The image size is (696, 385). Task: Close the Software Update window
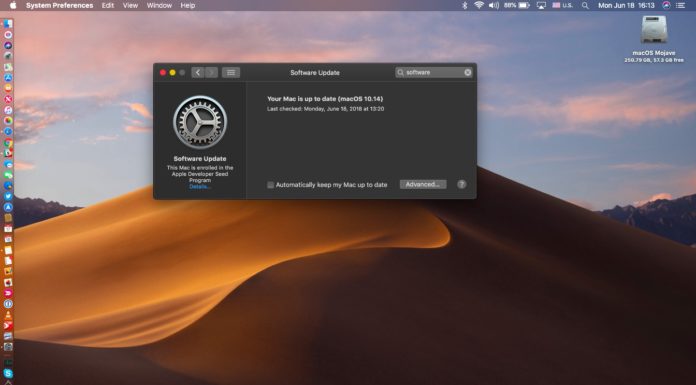163,72
